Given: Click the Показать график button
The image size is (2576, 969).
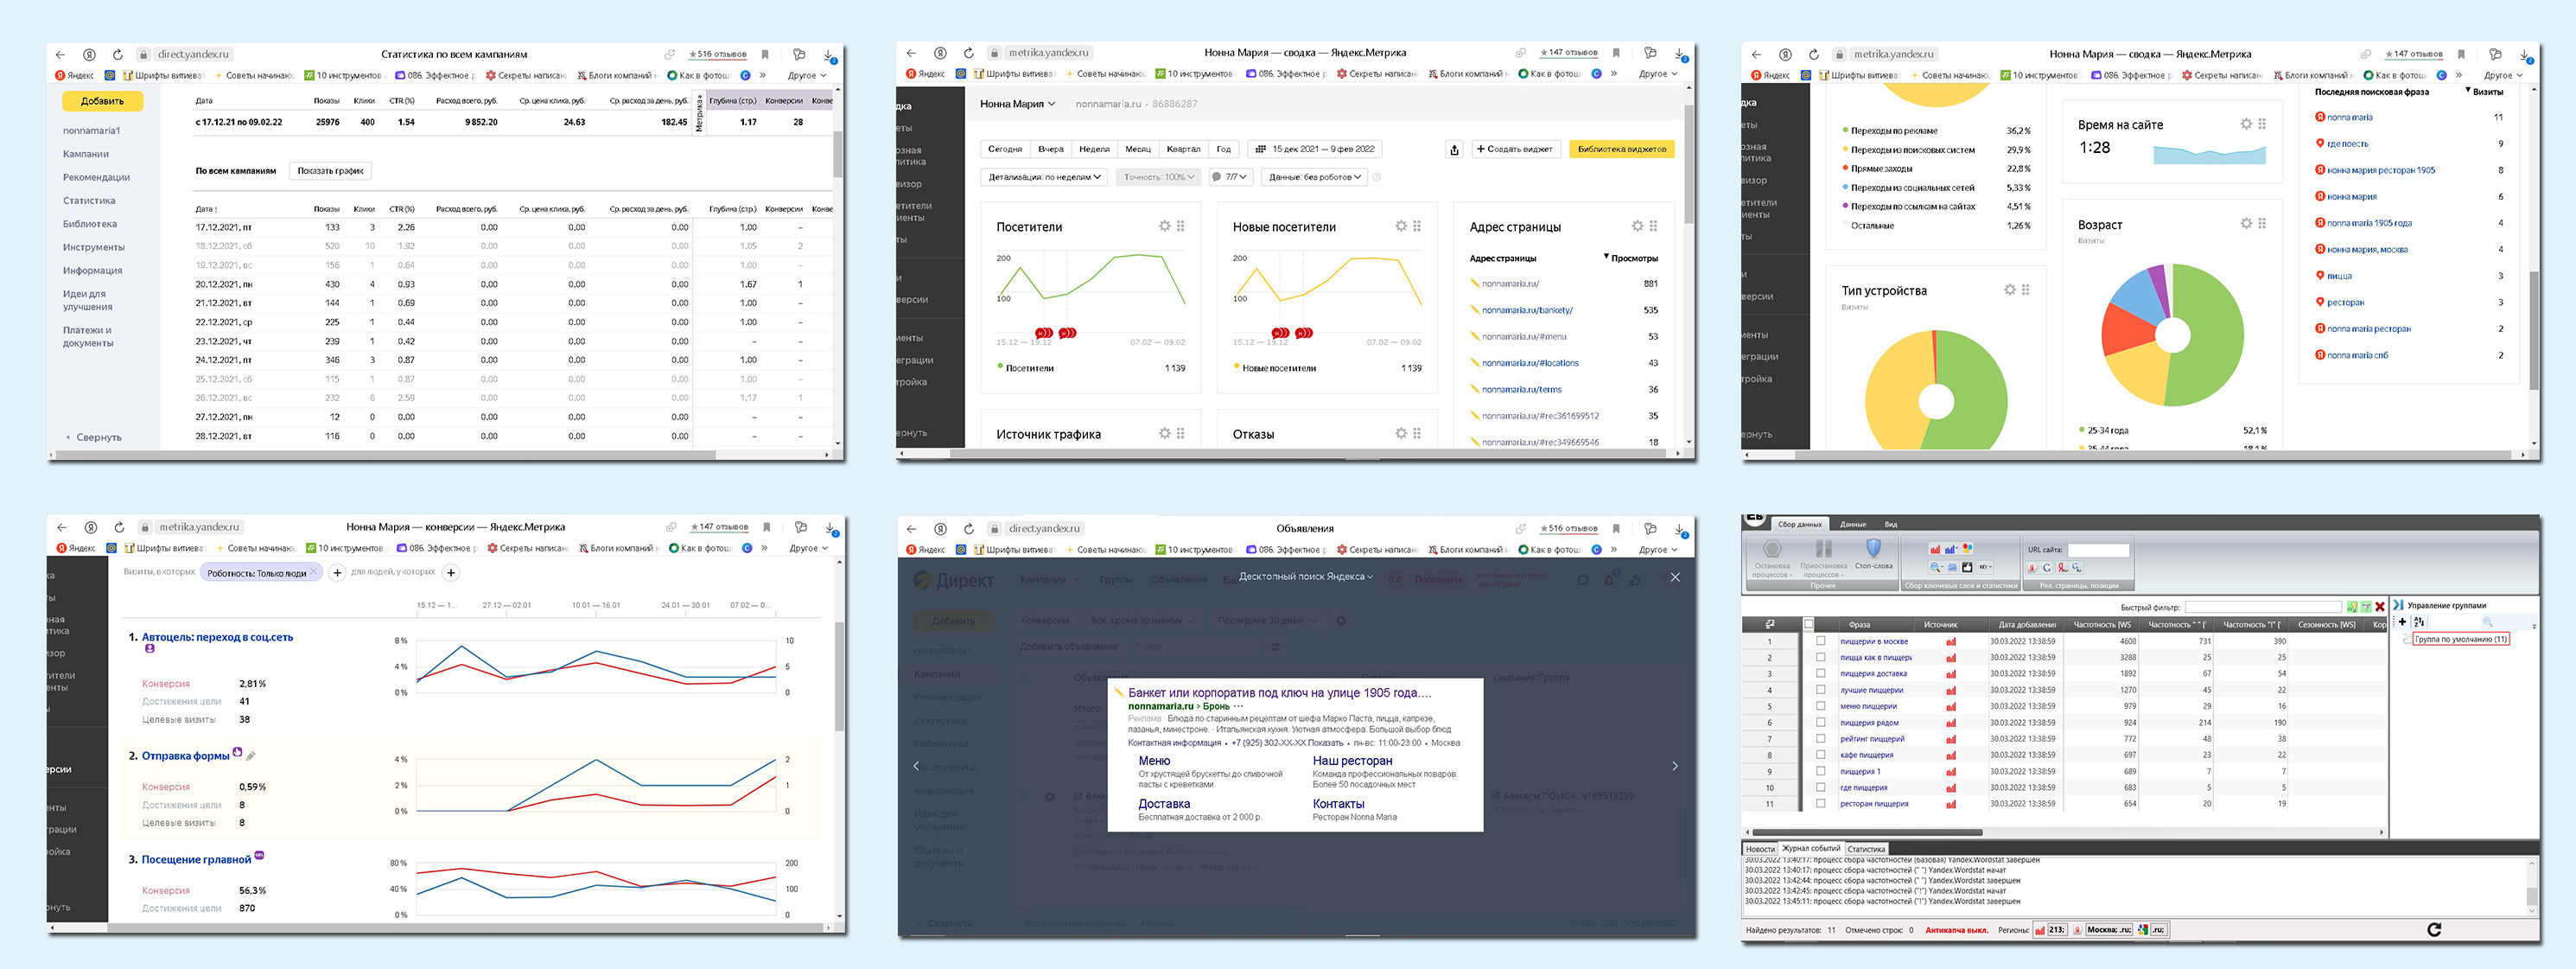Looking at the screenshot, I should tap(330, 171).
